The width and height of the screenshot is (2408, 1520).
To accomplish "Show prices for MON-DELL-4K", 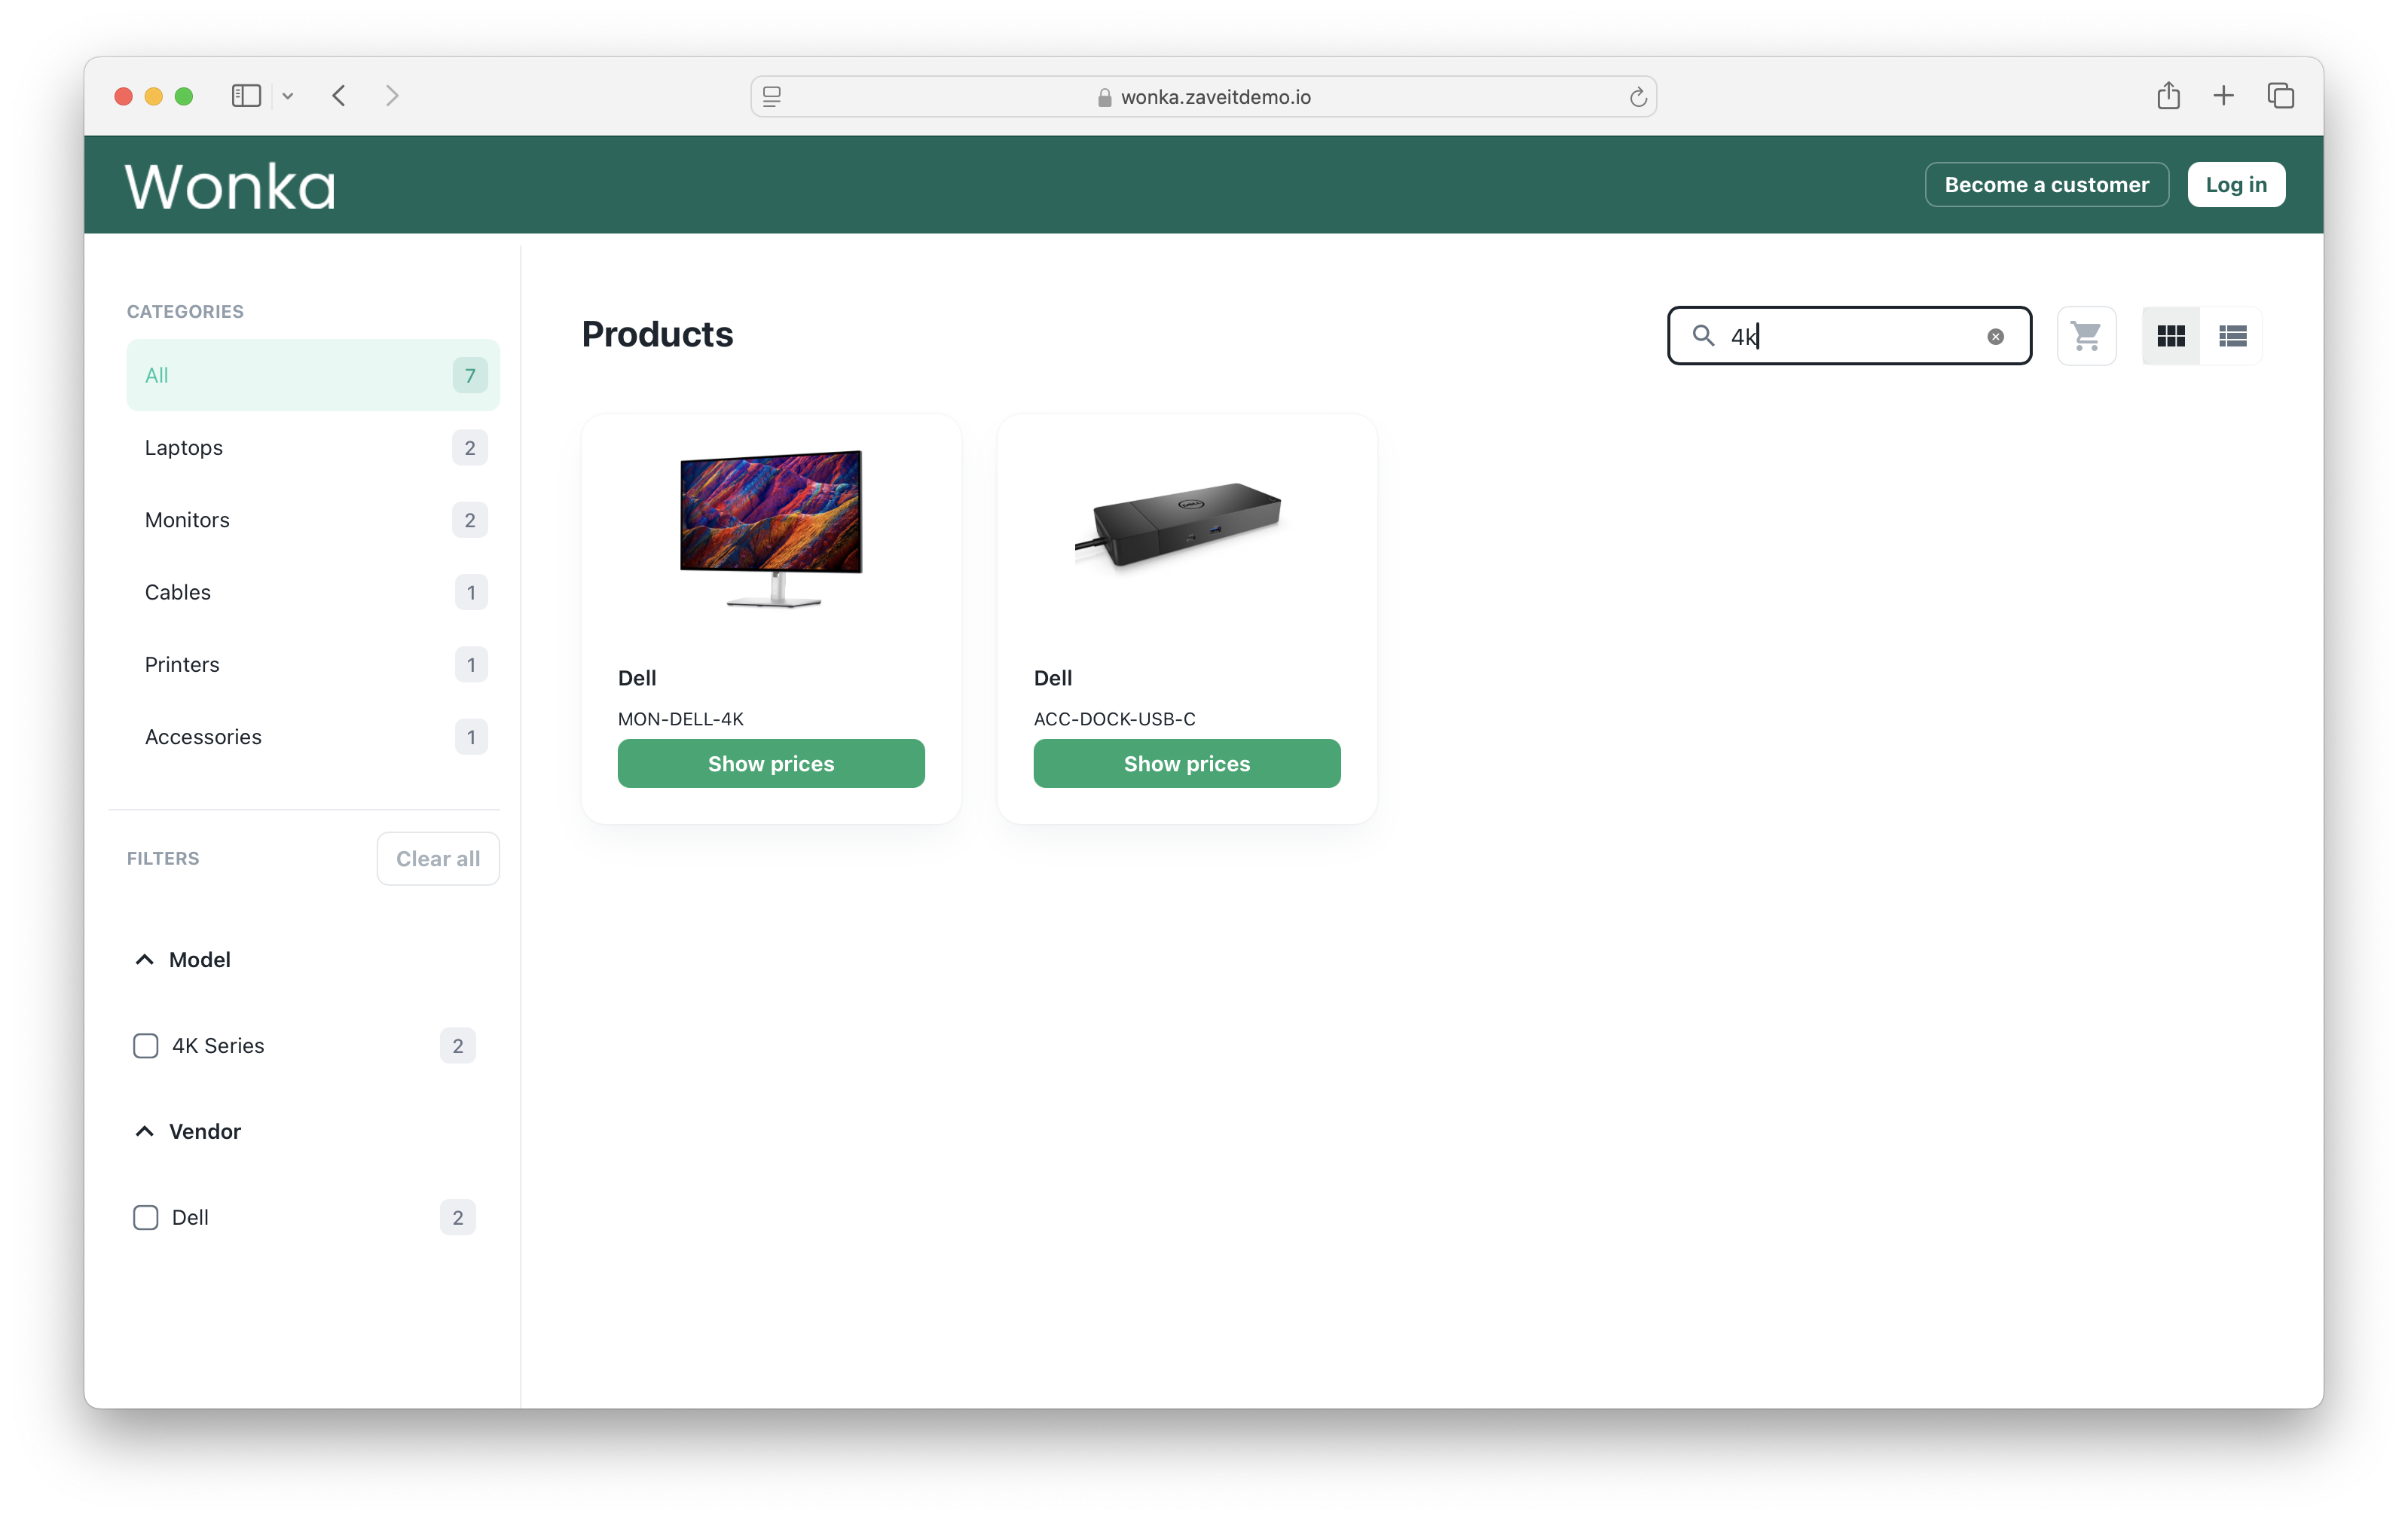I will pos(771,762).
